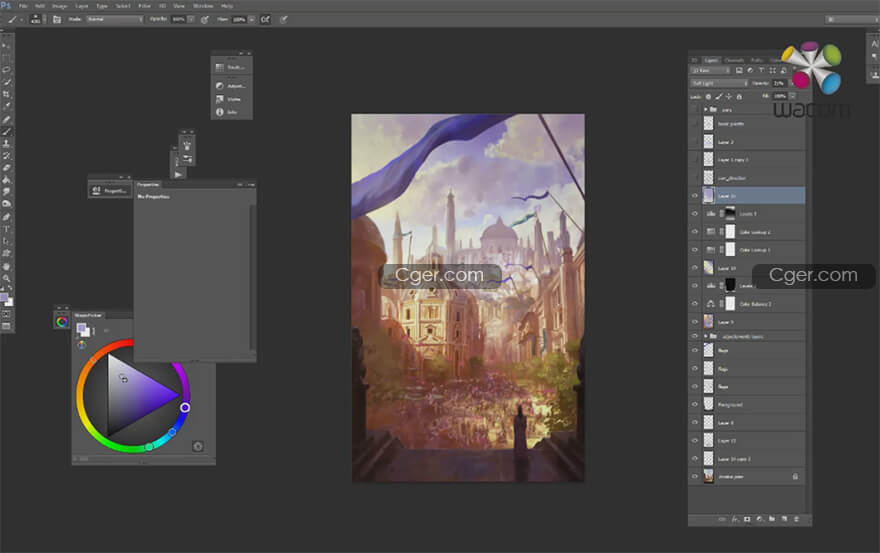The image size is (880, 553).
Task: Hide the locked bottom layer
Action: [x=695, y=477]
